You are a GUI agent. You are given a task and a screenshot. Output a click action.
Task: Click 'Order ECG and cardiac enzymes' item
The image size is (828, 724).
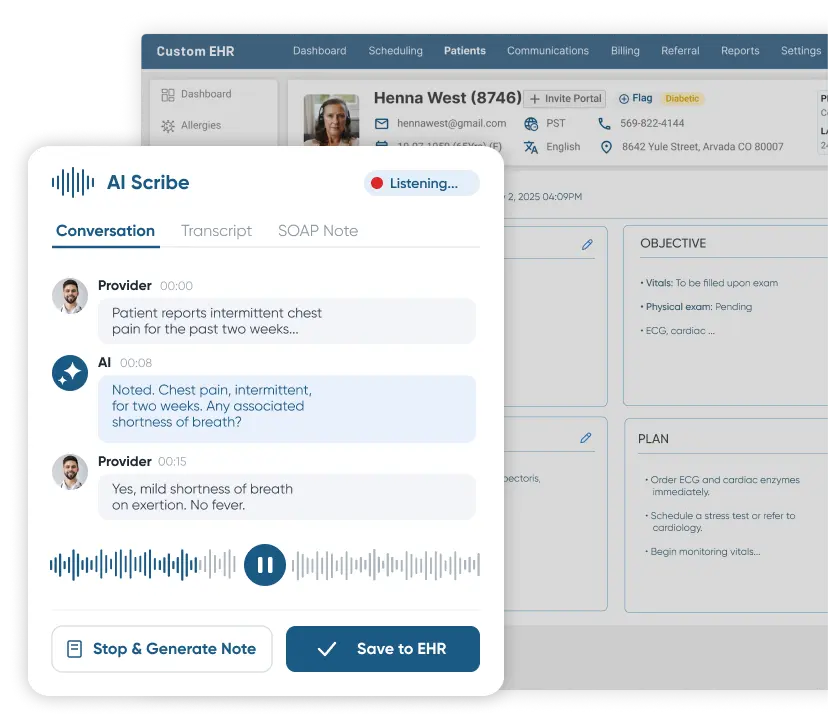722,485
